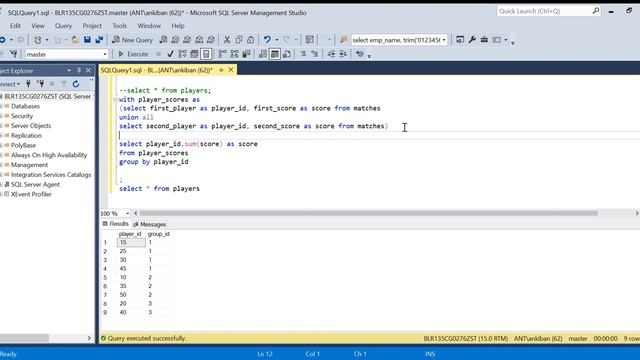
Task: Click the horizontal scrollbar of query editor
Action: click(369, 213)
